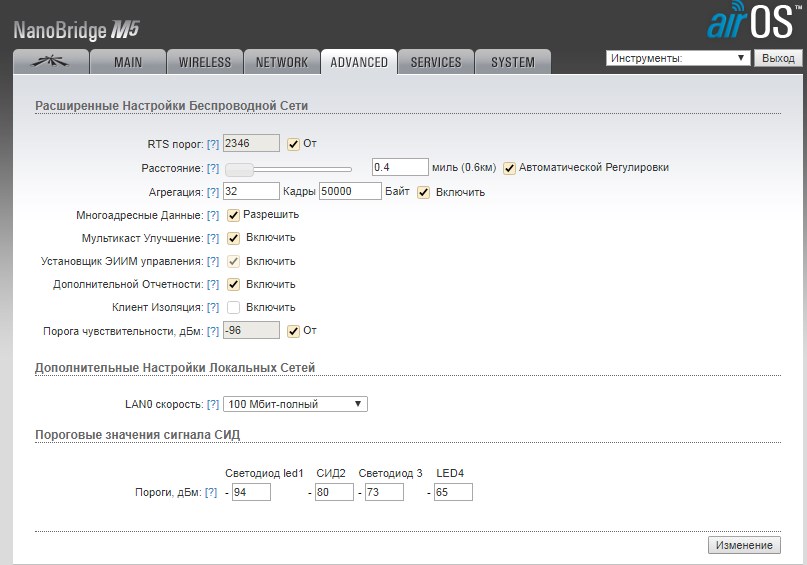Toggle Мультикаст Улучшение checkbox
This screenshot has height=565, width=807.
pos(233,238)
